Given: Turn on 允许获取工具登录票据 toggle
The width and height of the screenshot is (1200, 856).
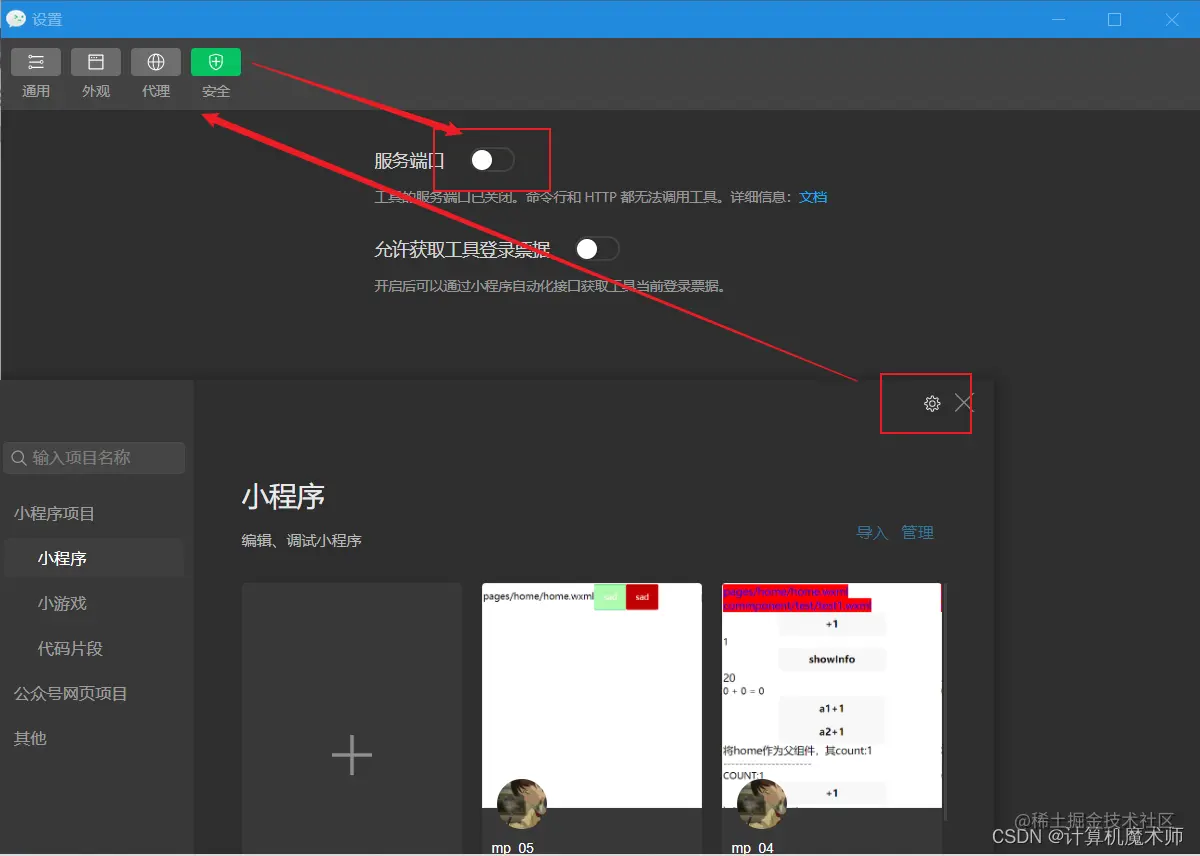Looking at the screenshot, I should click(597, 248).
